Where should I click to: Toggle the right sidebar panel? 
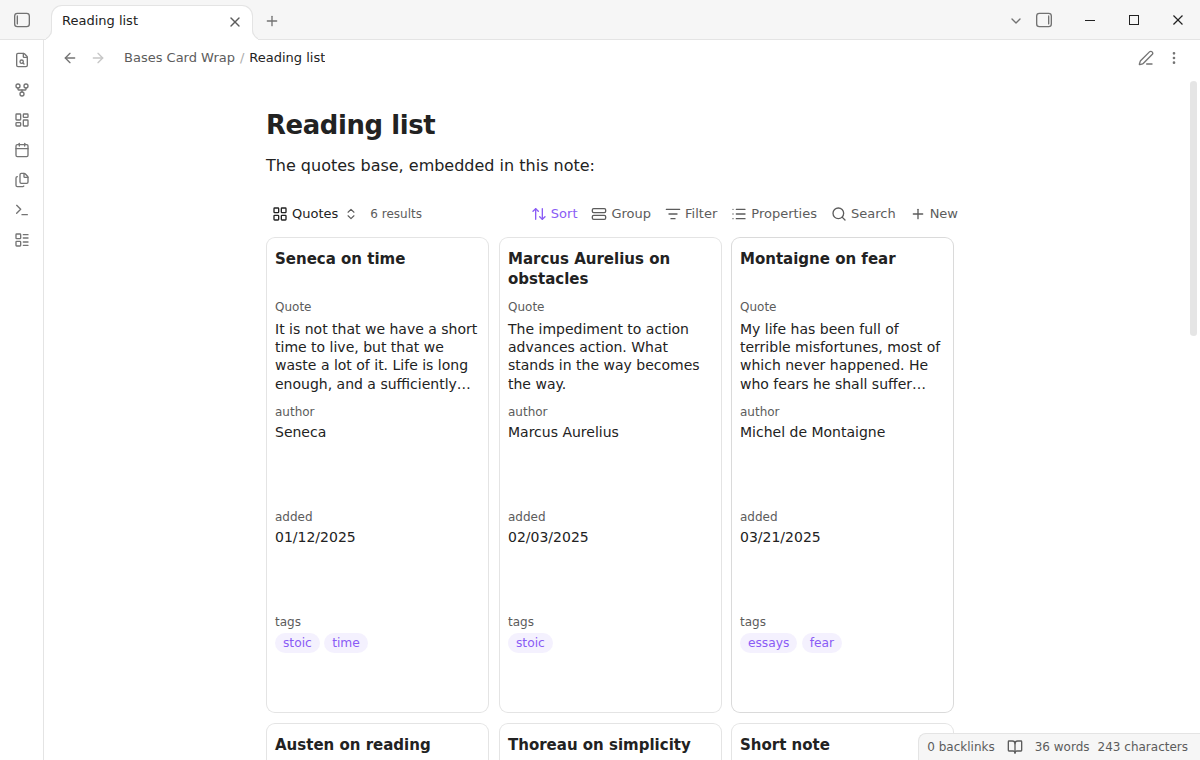pyautogui.click(x=1044, y=20)
